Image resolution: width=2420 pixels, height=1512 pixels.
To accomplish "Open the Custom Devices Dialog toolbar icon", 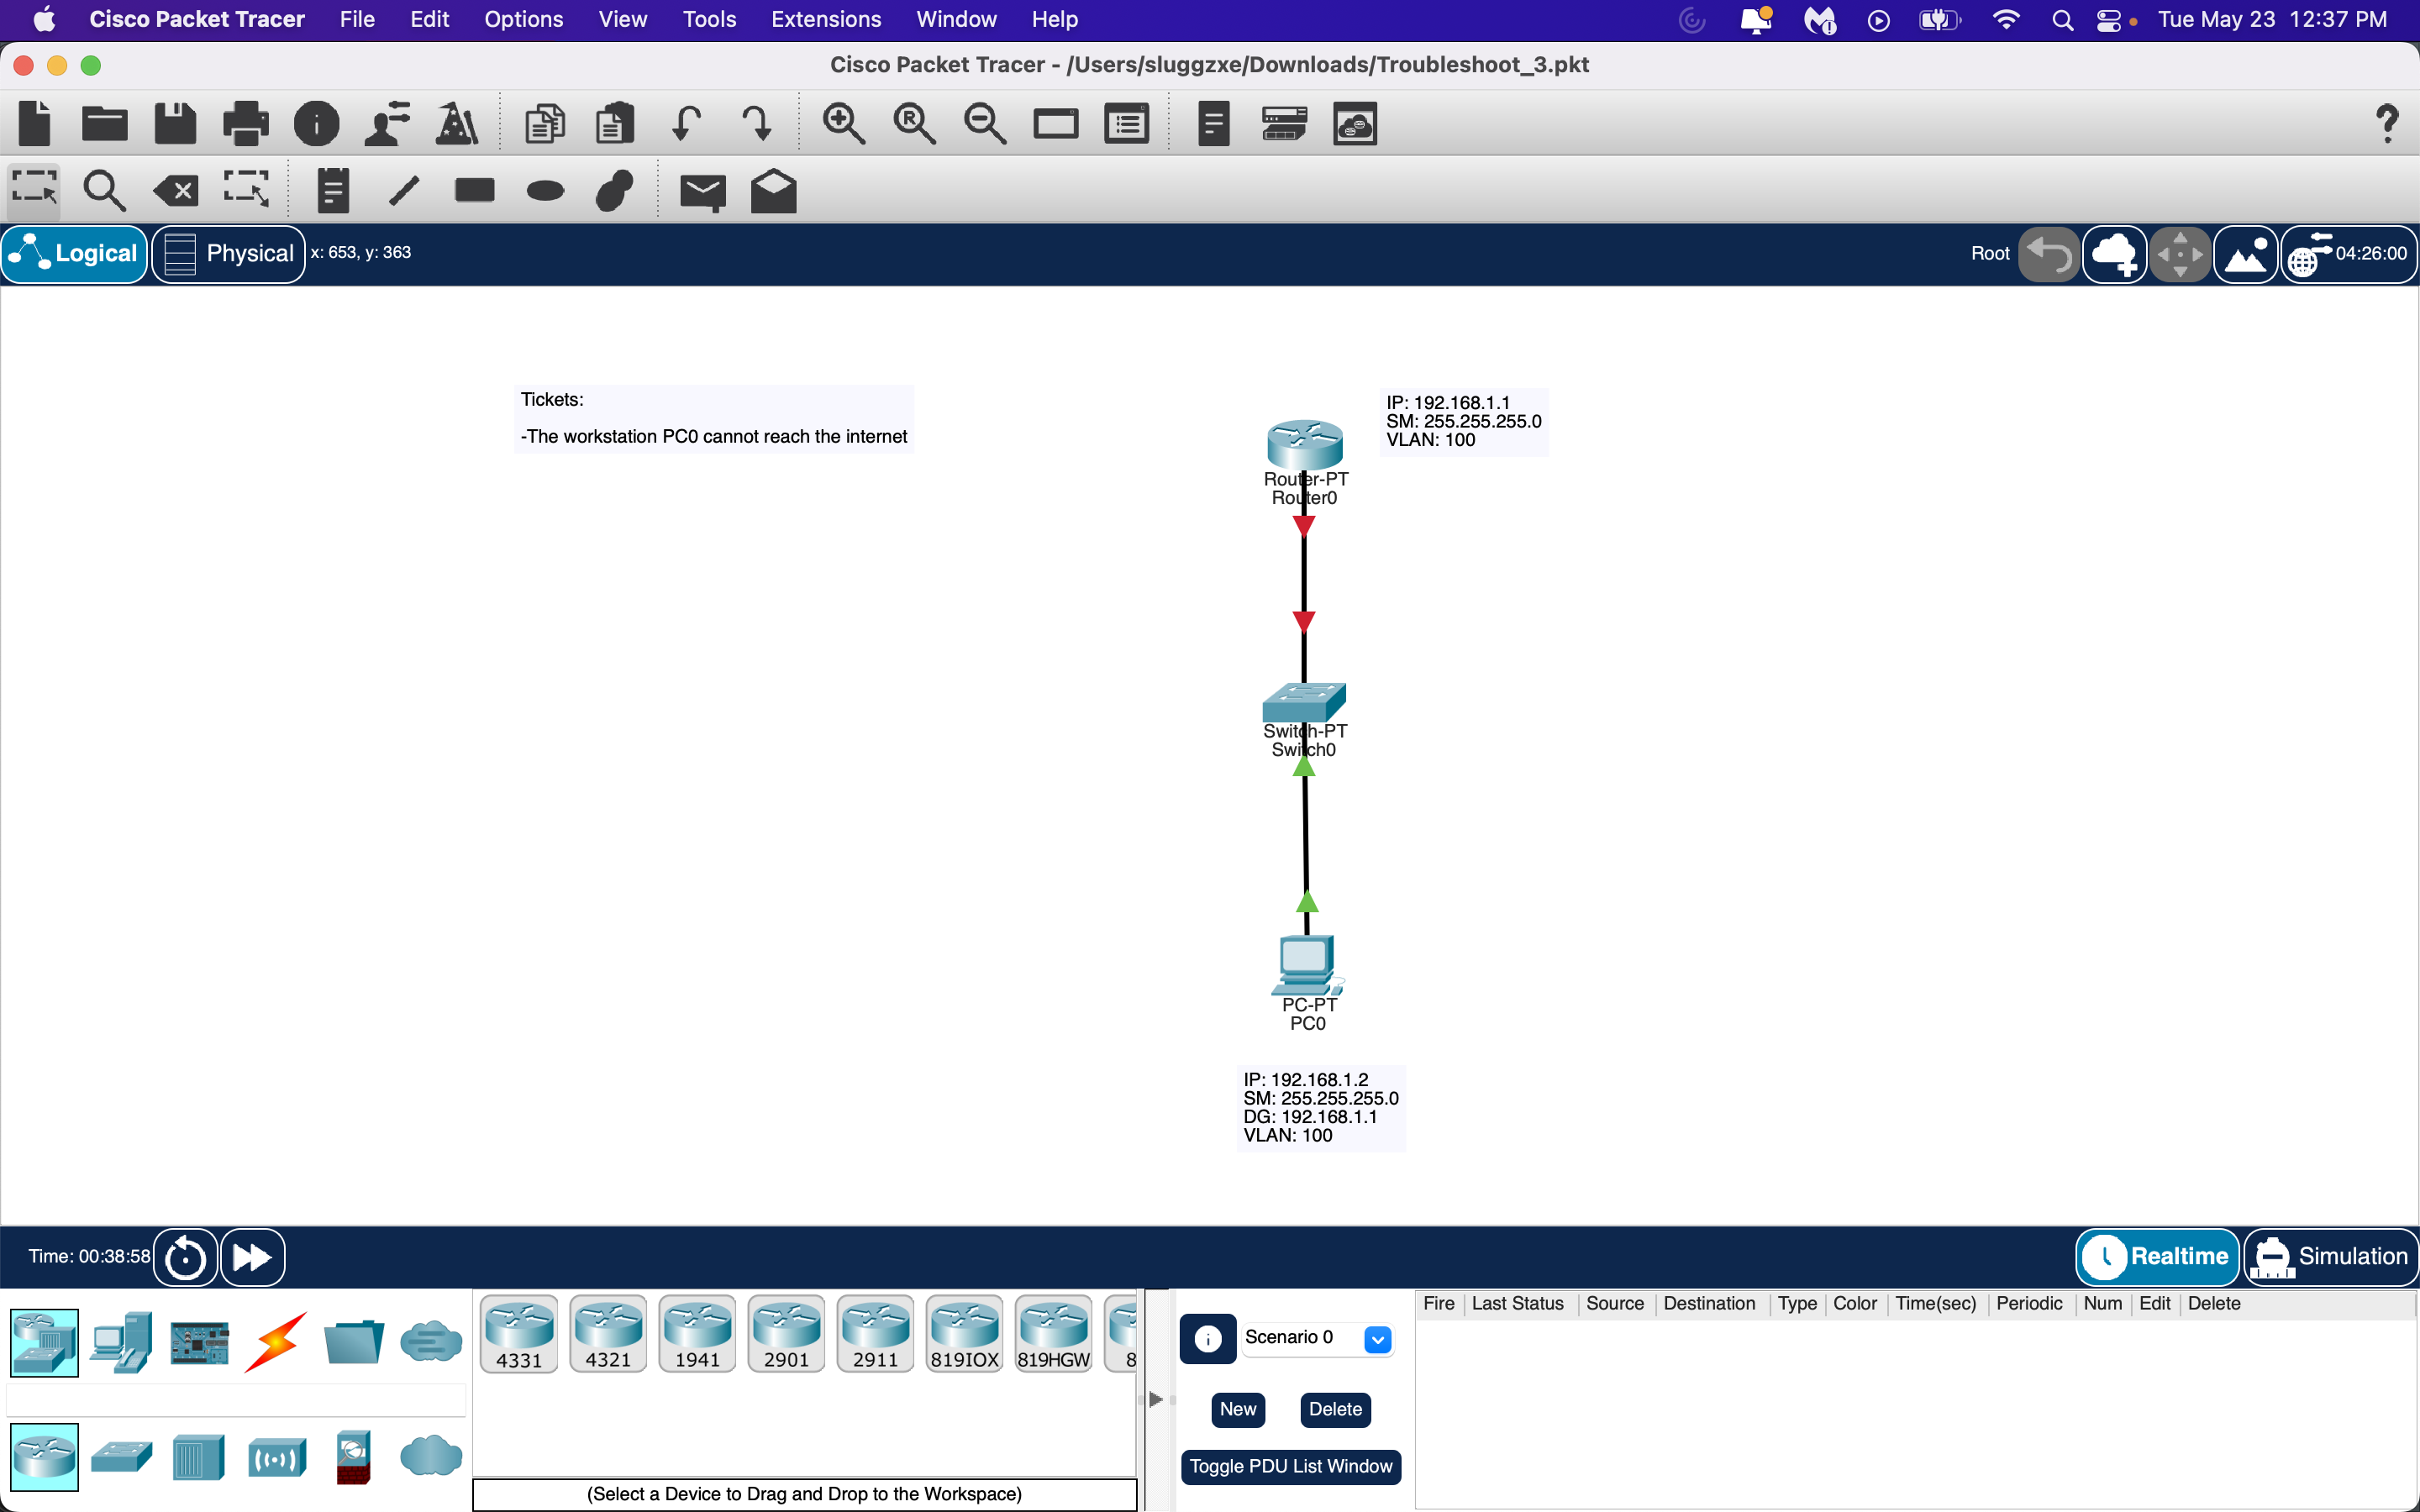I will coord(1354,122).
